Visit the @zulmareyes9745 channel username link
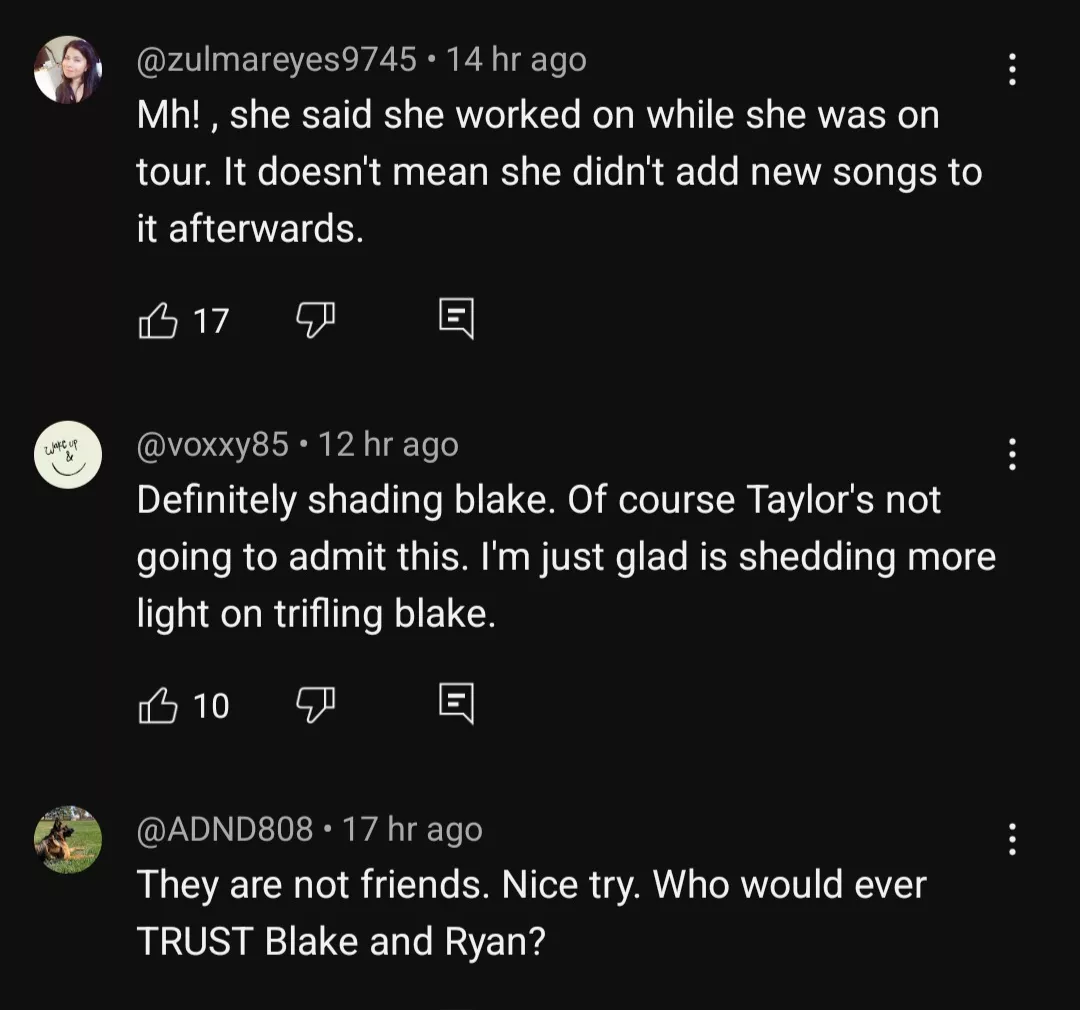Viewport: 1080px width, 1010px height. tap(276, 60)
